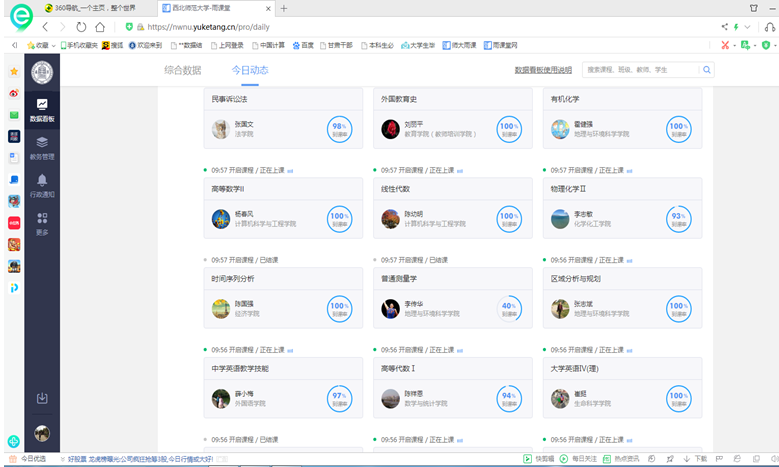Click 普通测量学 40% attendance ring
The height and width of the screenshot is (467, 779).
[509, 308]
